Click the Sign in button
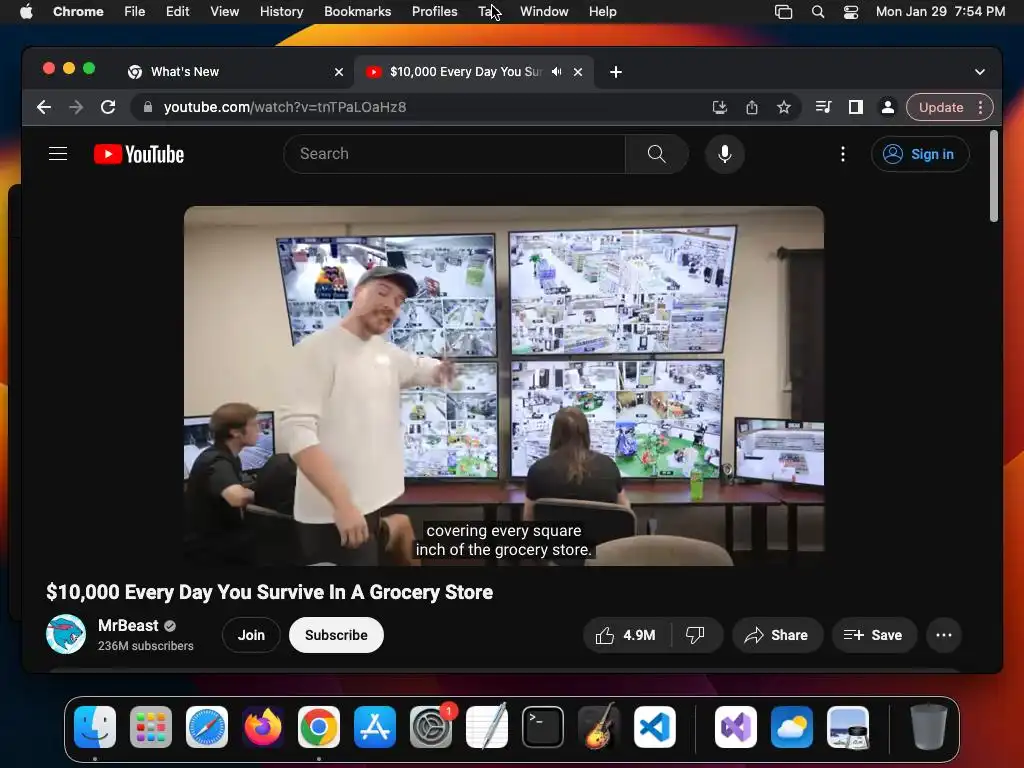1024x768 pixels. (920, 154)
